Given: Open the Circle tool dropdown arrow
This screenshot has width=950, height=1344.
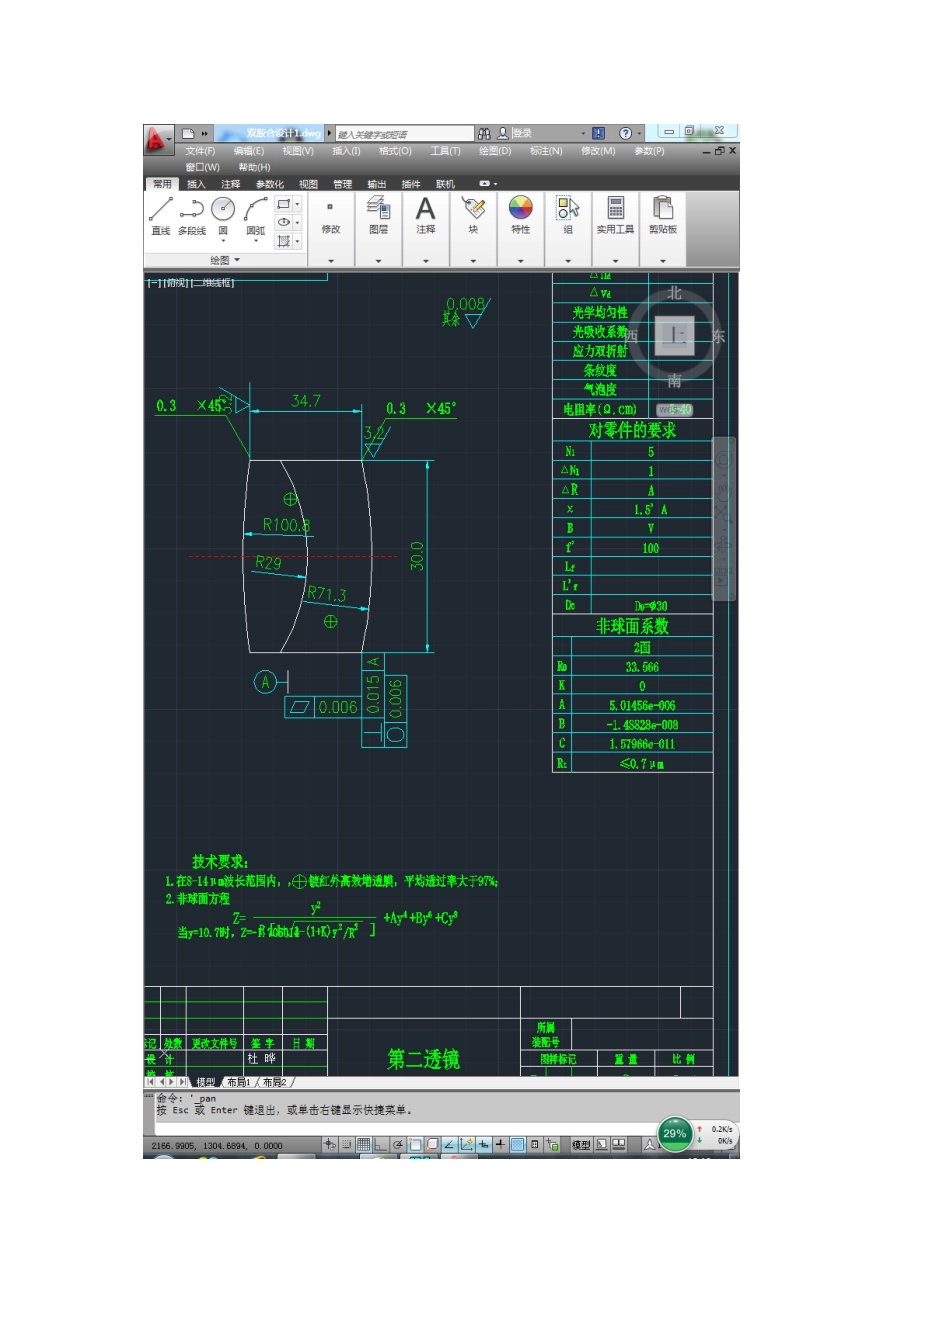Looking at the screenshot, I should 223,242.
